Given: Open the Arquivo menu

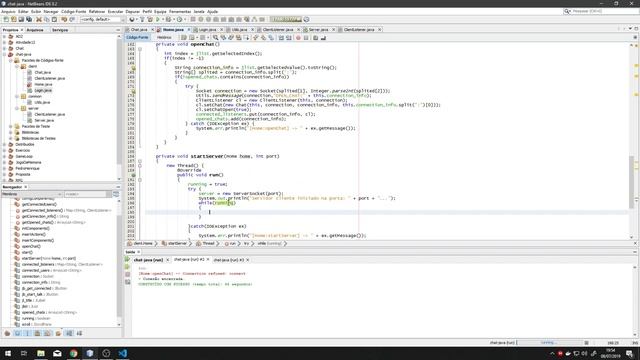Looking at the screenshot, I should pos(8,11).
